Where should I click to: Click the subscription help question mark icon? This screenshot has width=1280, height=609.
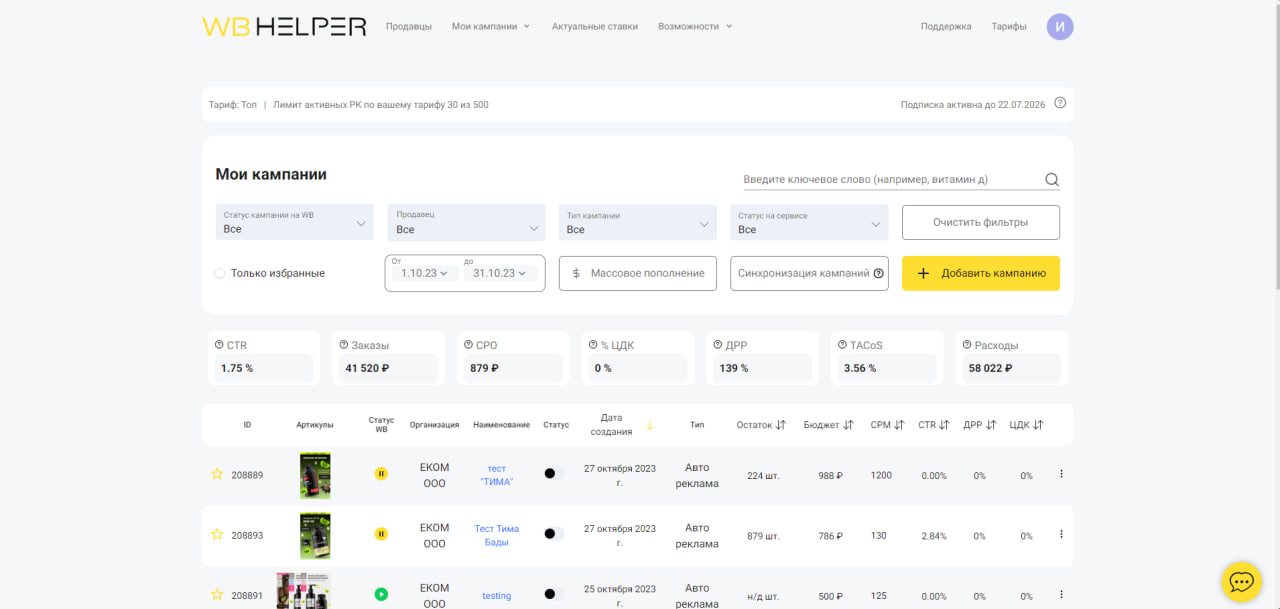pos(1060,103)
